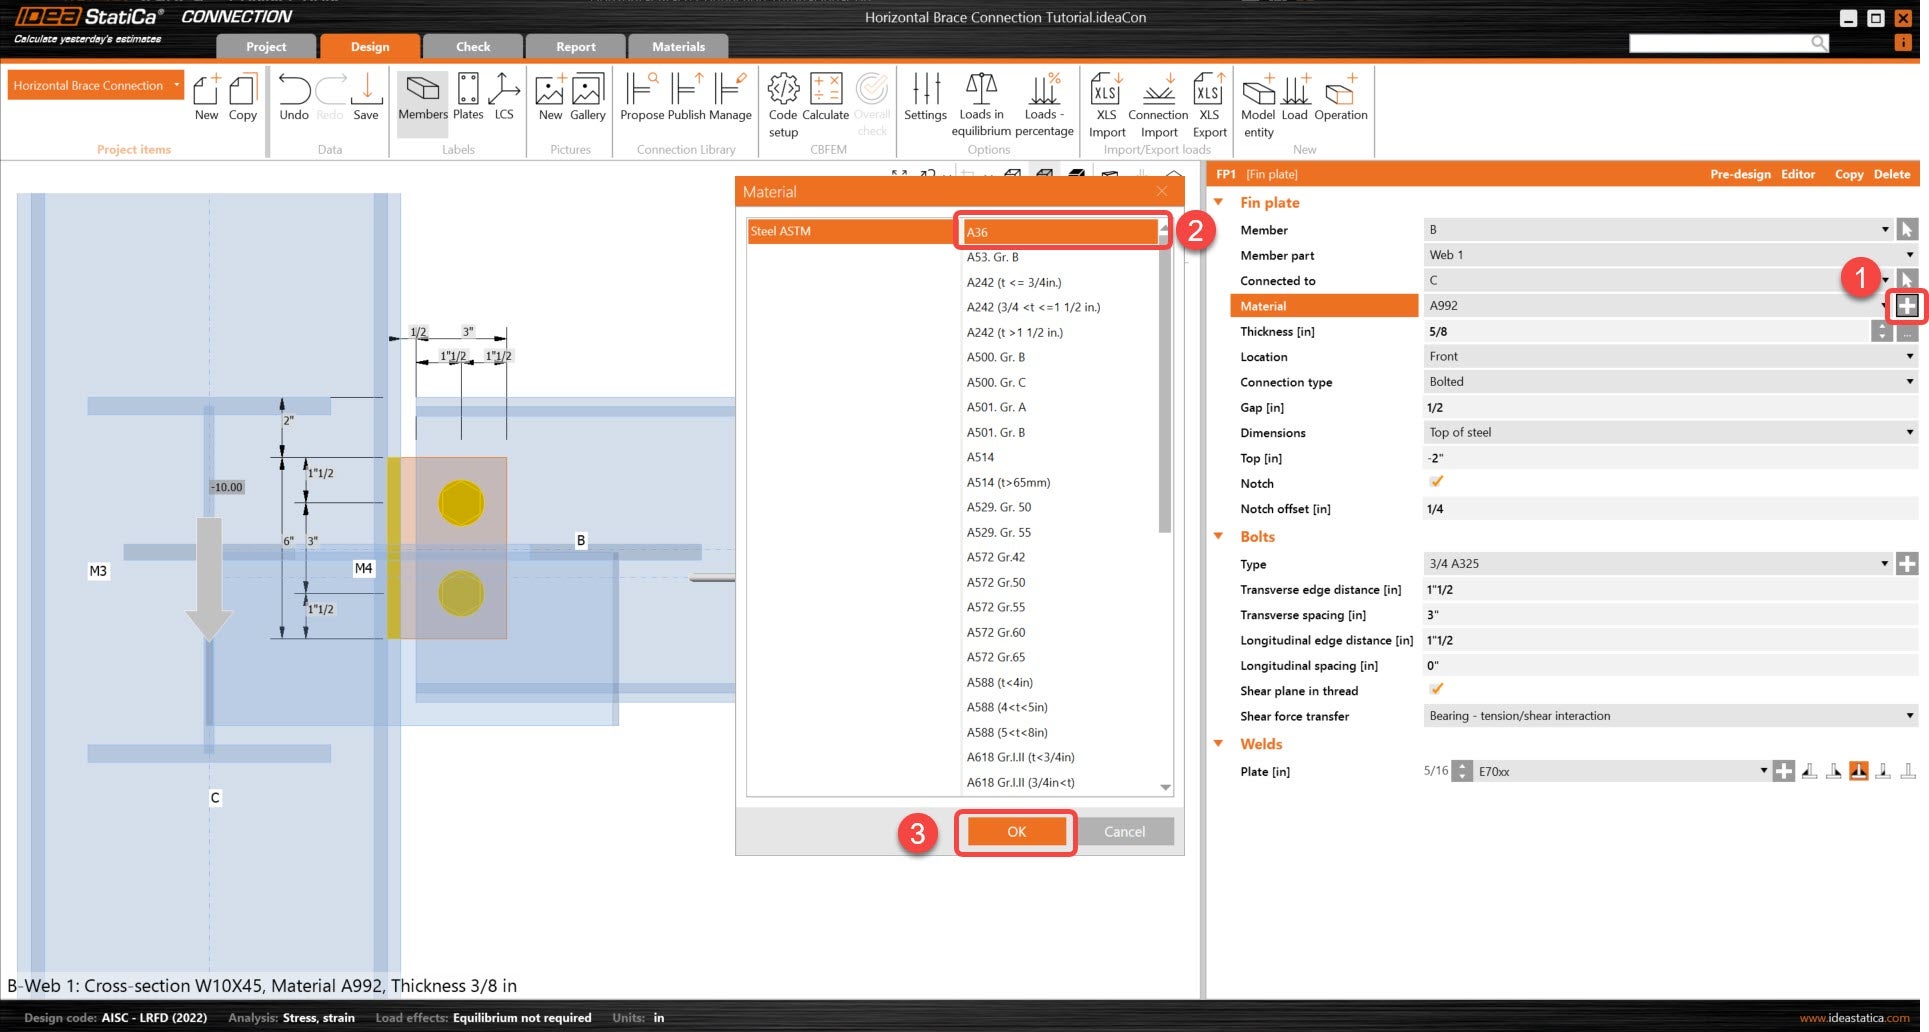Screen dimensions: 1929x1032
Task: Open the Materials tab
Action: tap(678, 47)
